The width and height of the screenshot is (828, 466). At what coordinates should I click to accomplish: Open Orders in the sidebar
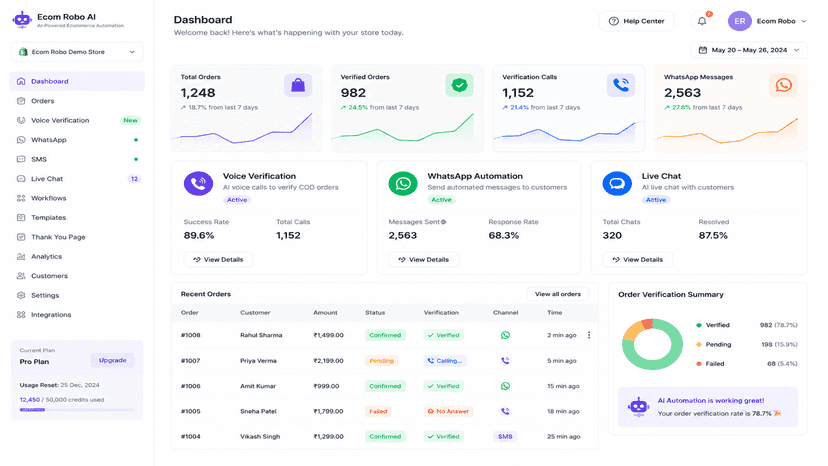(77, 101)
